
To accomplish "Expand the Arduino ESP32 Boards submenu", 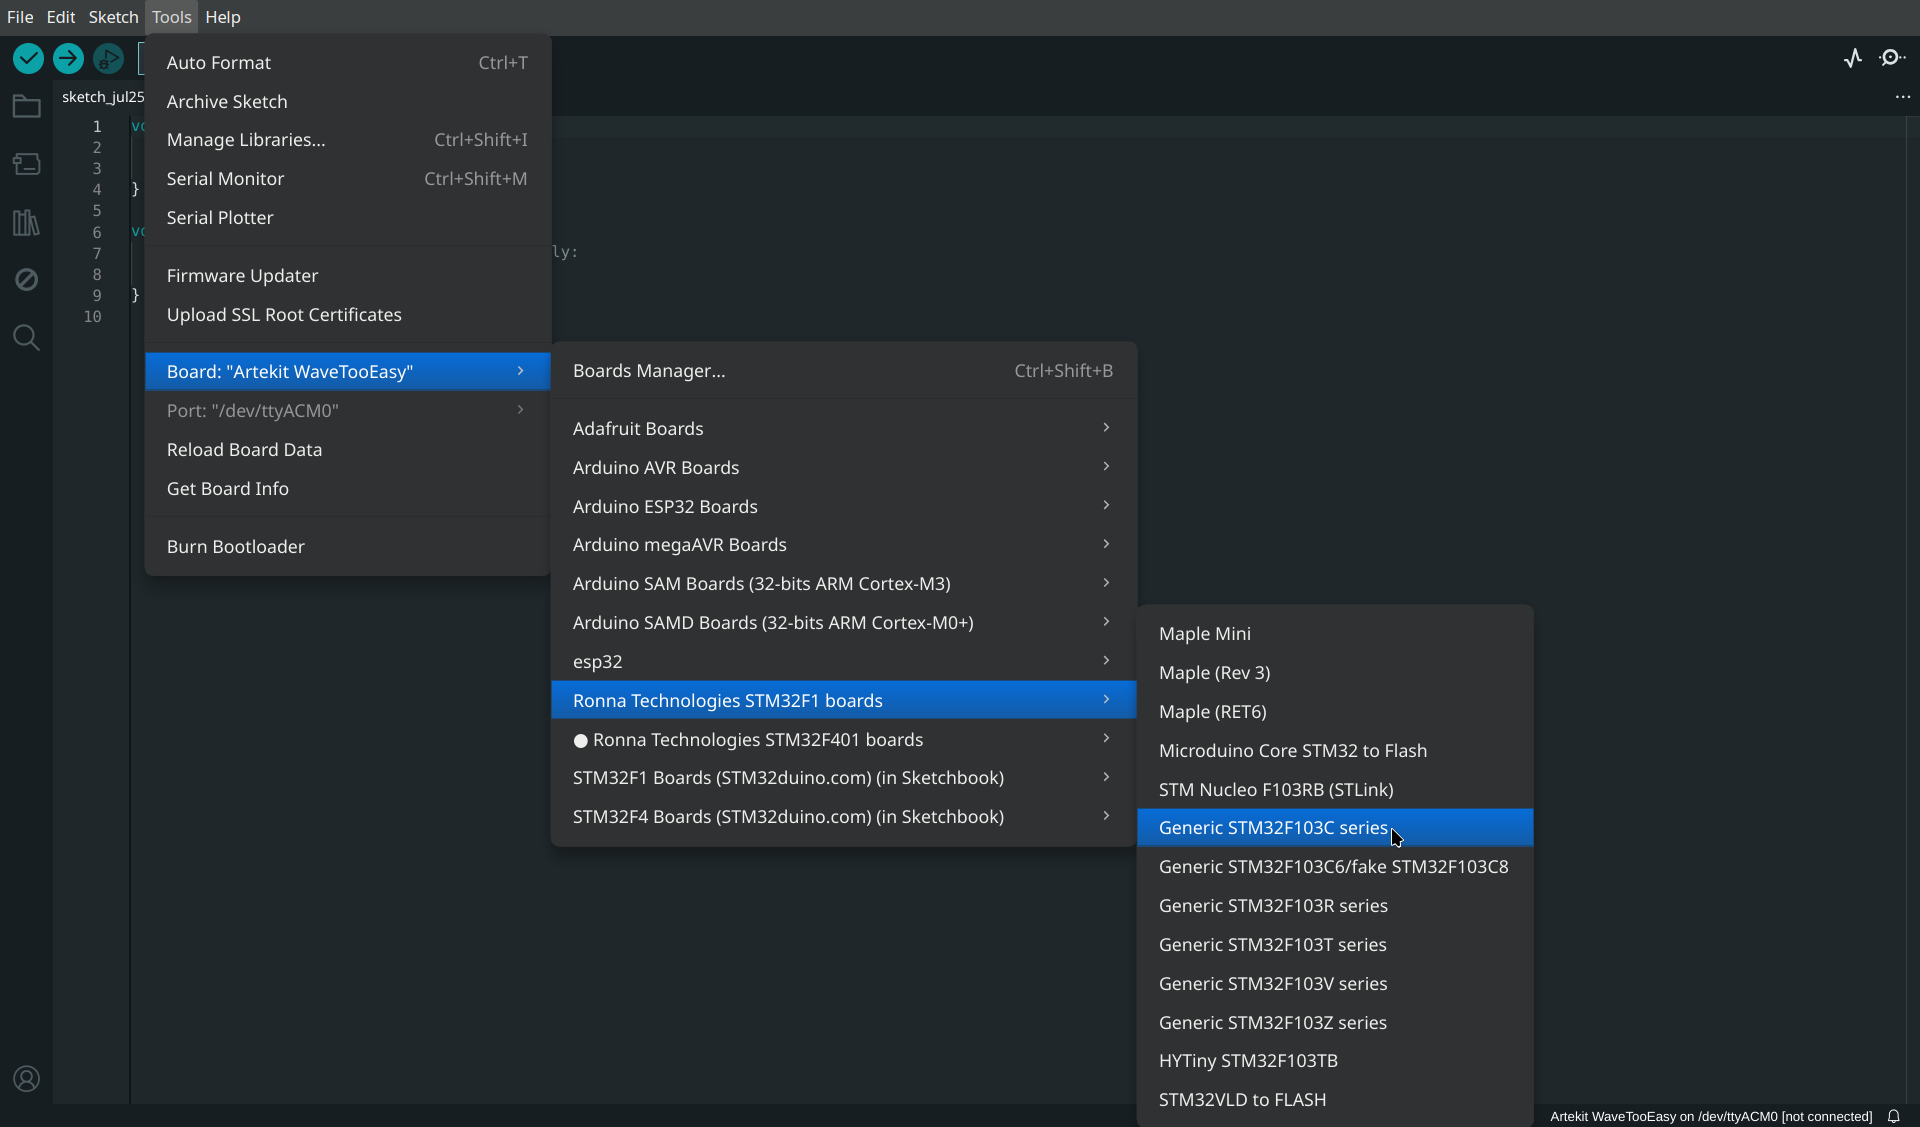I will pyautogui.click(x=843, y=506).
